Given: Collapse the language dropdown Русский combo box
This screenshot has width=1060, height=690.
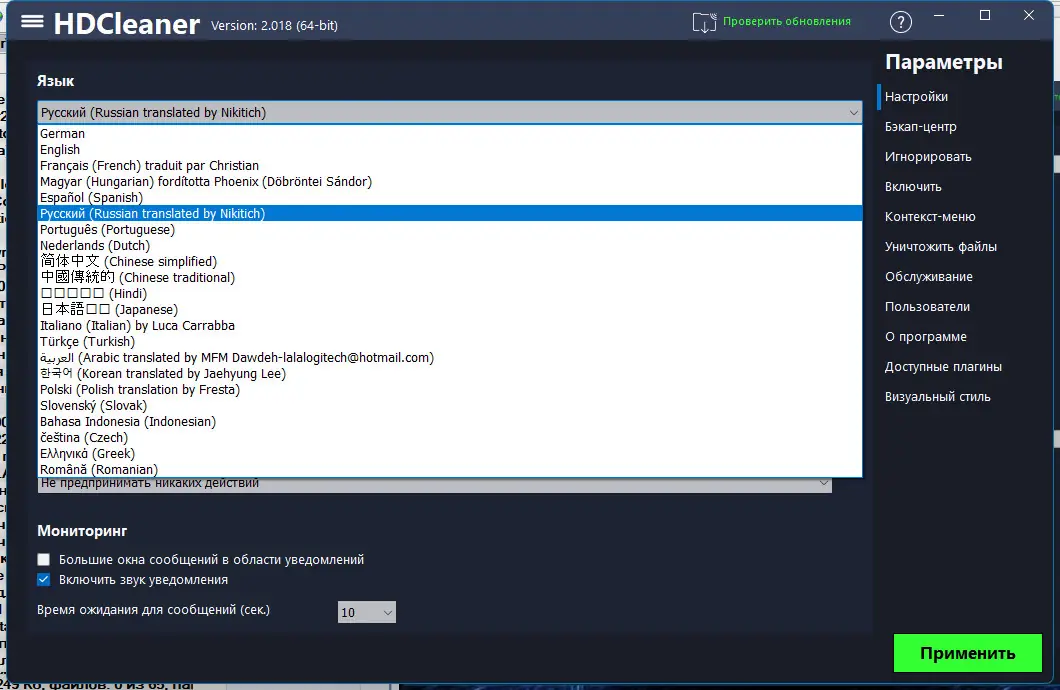Looking at the screenshot, I should (x=450, y=112).
